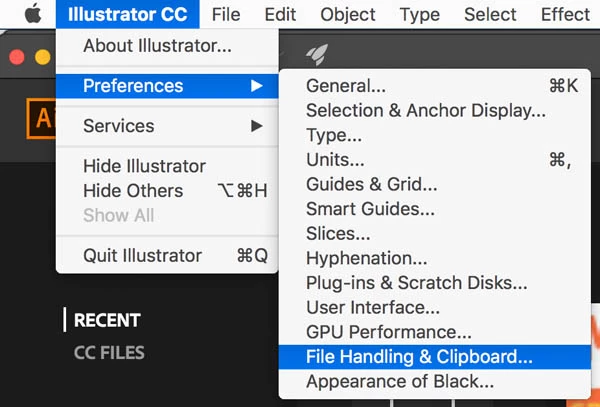Viewport: 600px width, 407px height.
Task: Open the Edit menu
Action: click(x=280, y=14)
